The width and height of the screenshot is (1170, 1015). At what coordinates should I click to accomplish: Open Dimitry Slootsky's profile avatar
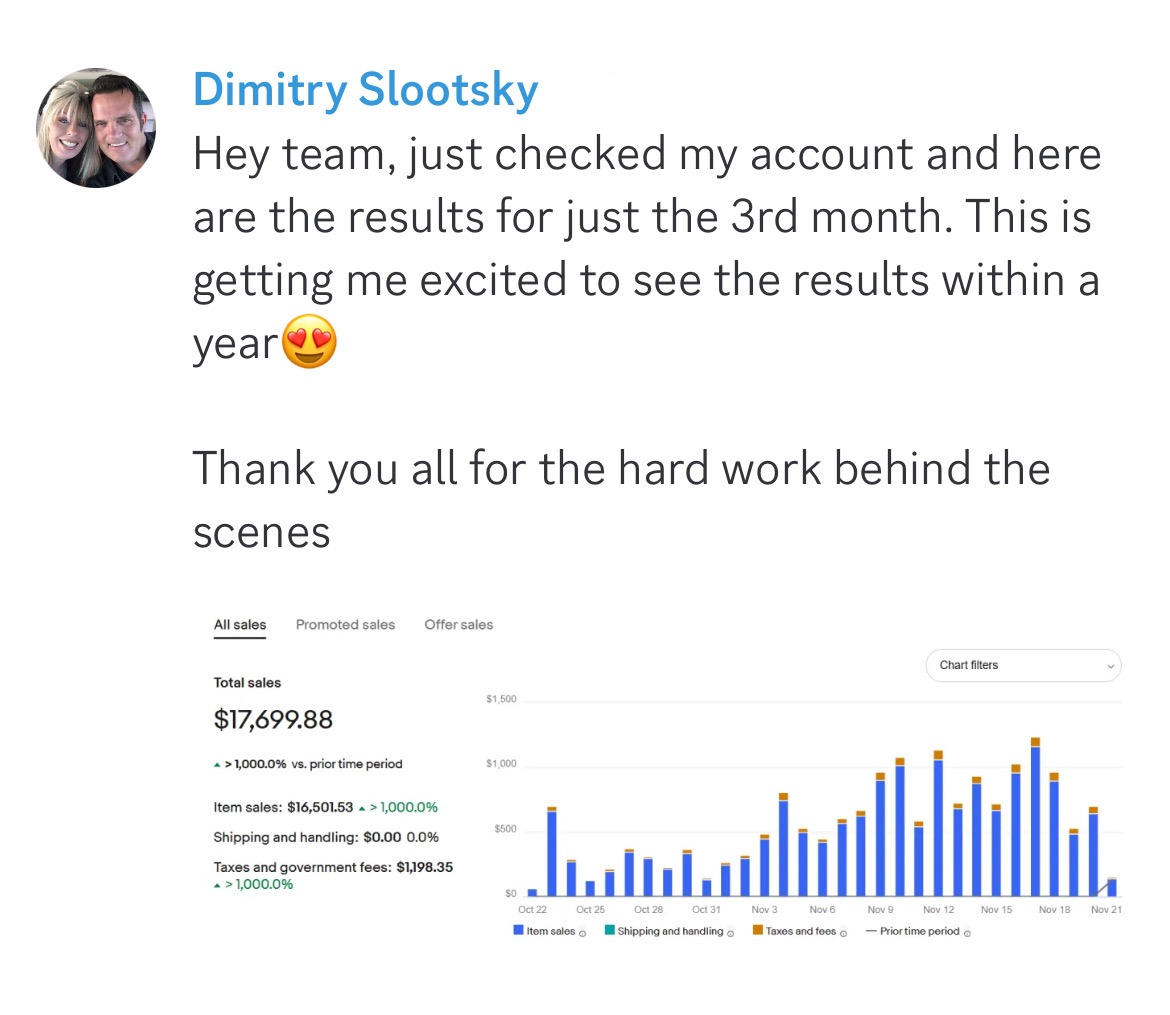pyautogui.click(x=96, y=128)
